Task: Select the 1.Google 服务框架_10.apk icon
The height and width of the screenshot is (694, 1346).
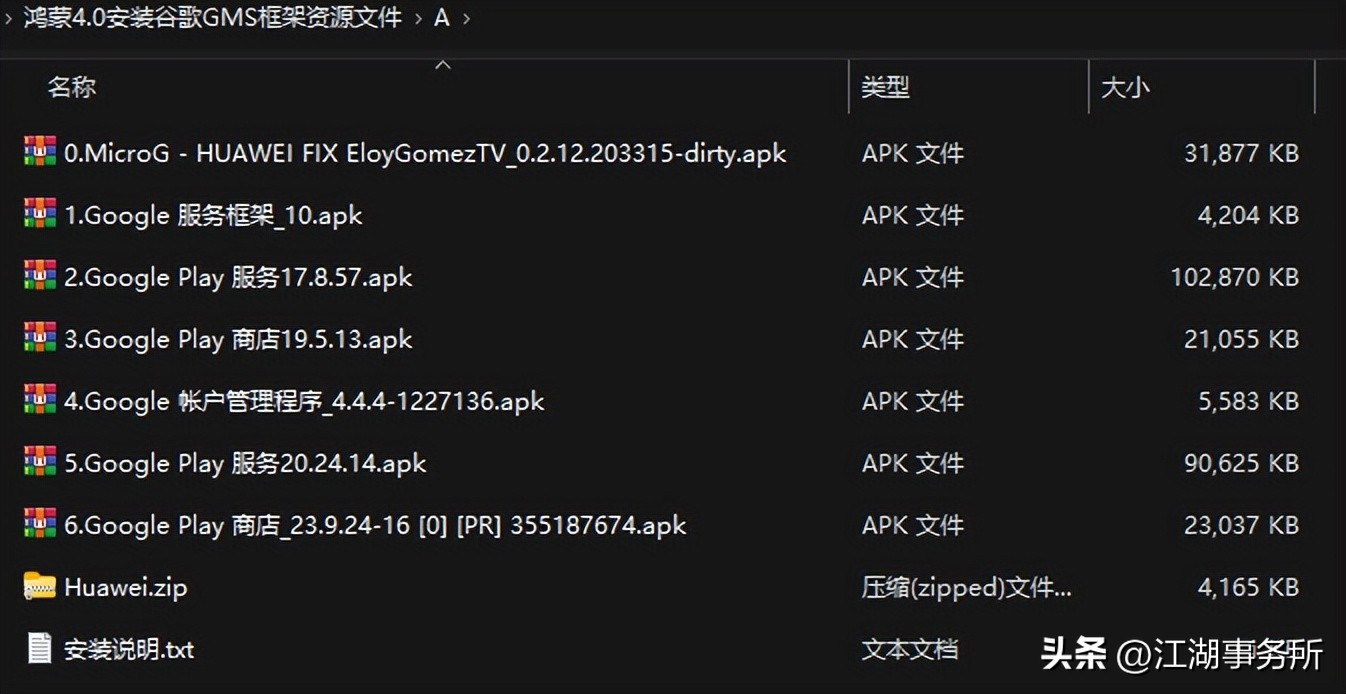Action: [40, 214]
